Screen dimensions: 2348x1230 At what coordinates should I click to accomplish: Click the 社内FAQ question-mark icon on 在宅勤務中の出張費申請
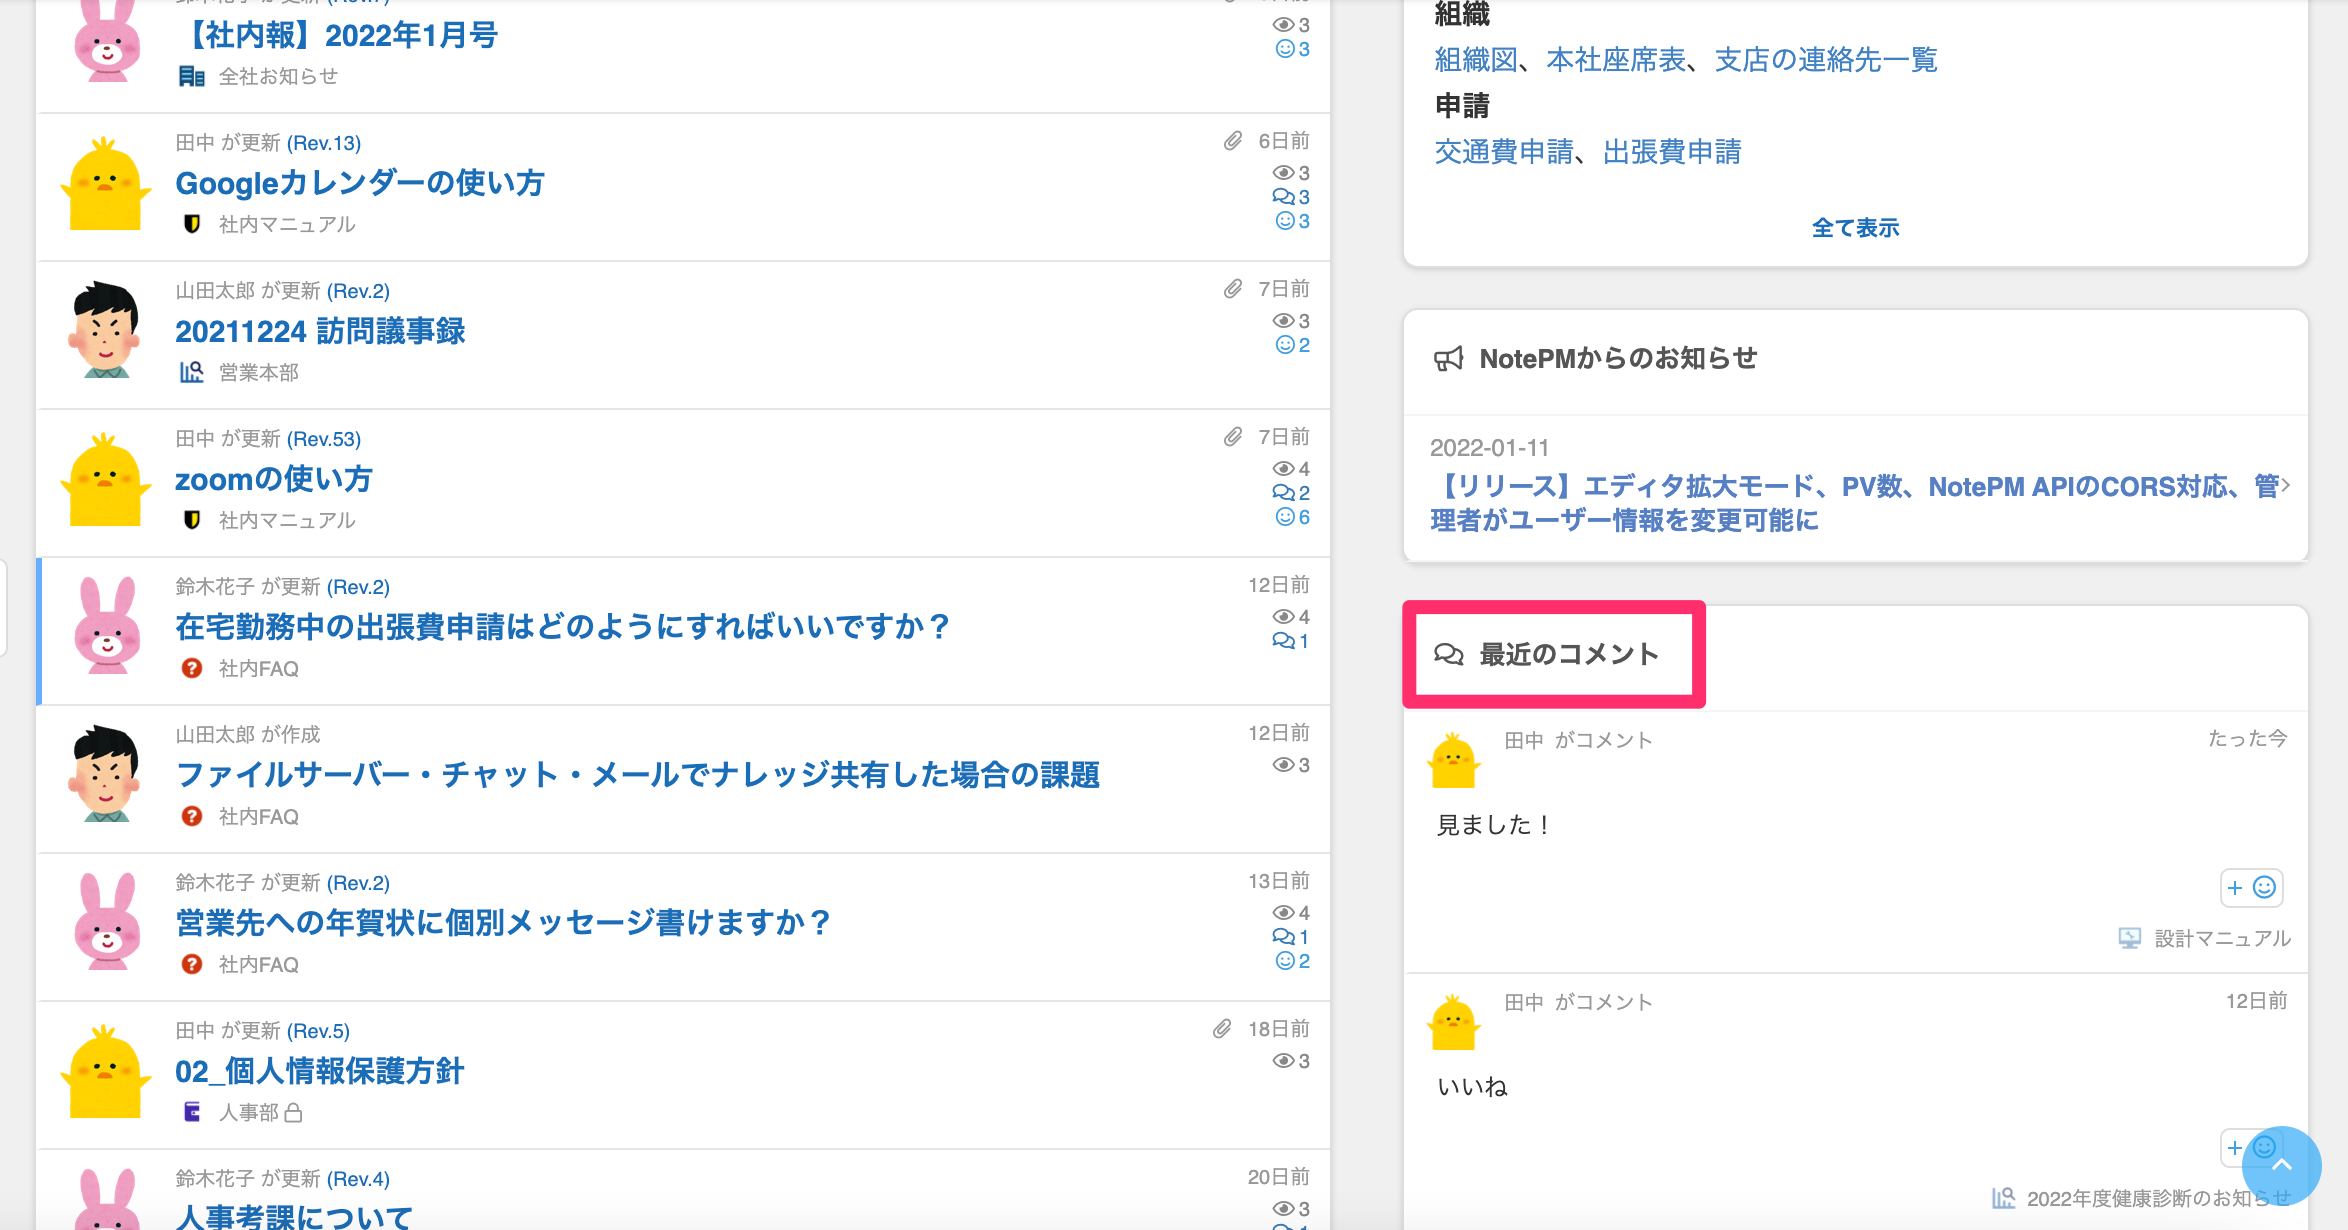(x=190, y=668)
